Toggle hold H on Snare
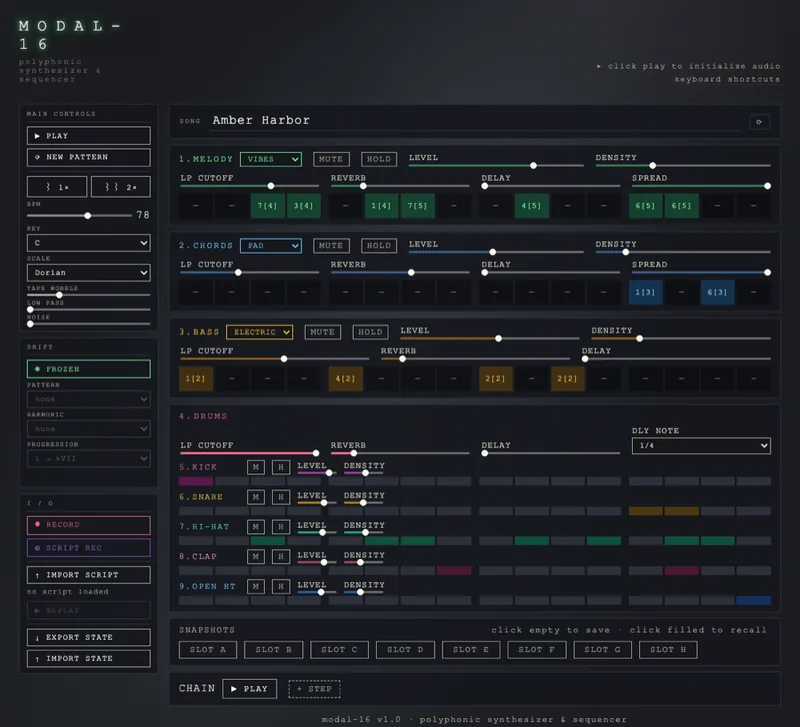 coord(281,497)
